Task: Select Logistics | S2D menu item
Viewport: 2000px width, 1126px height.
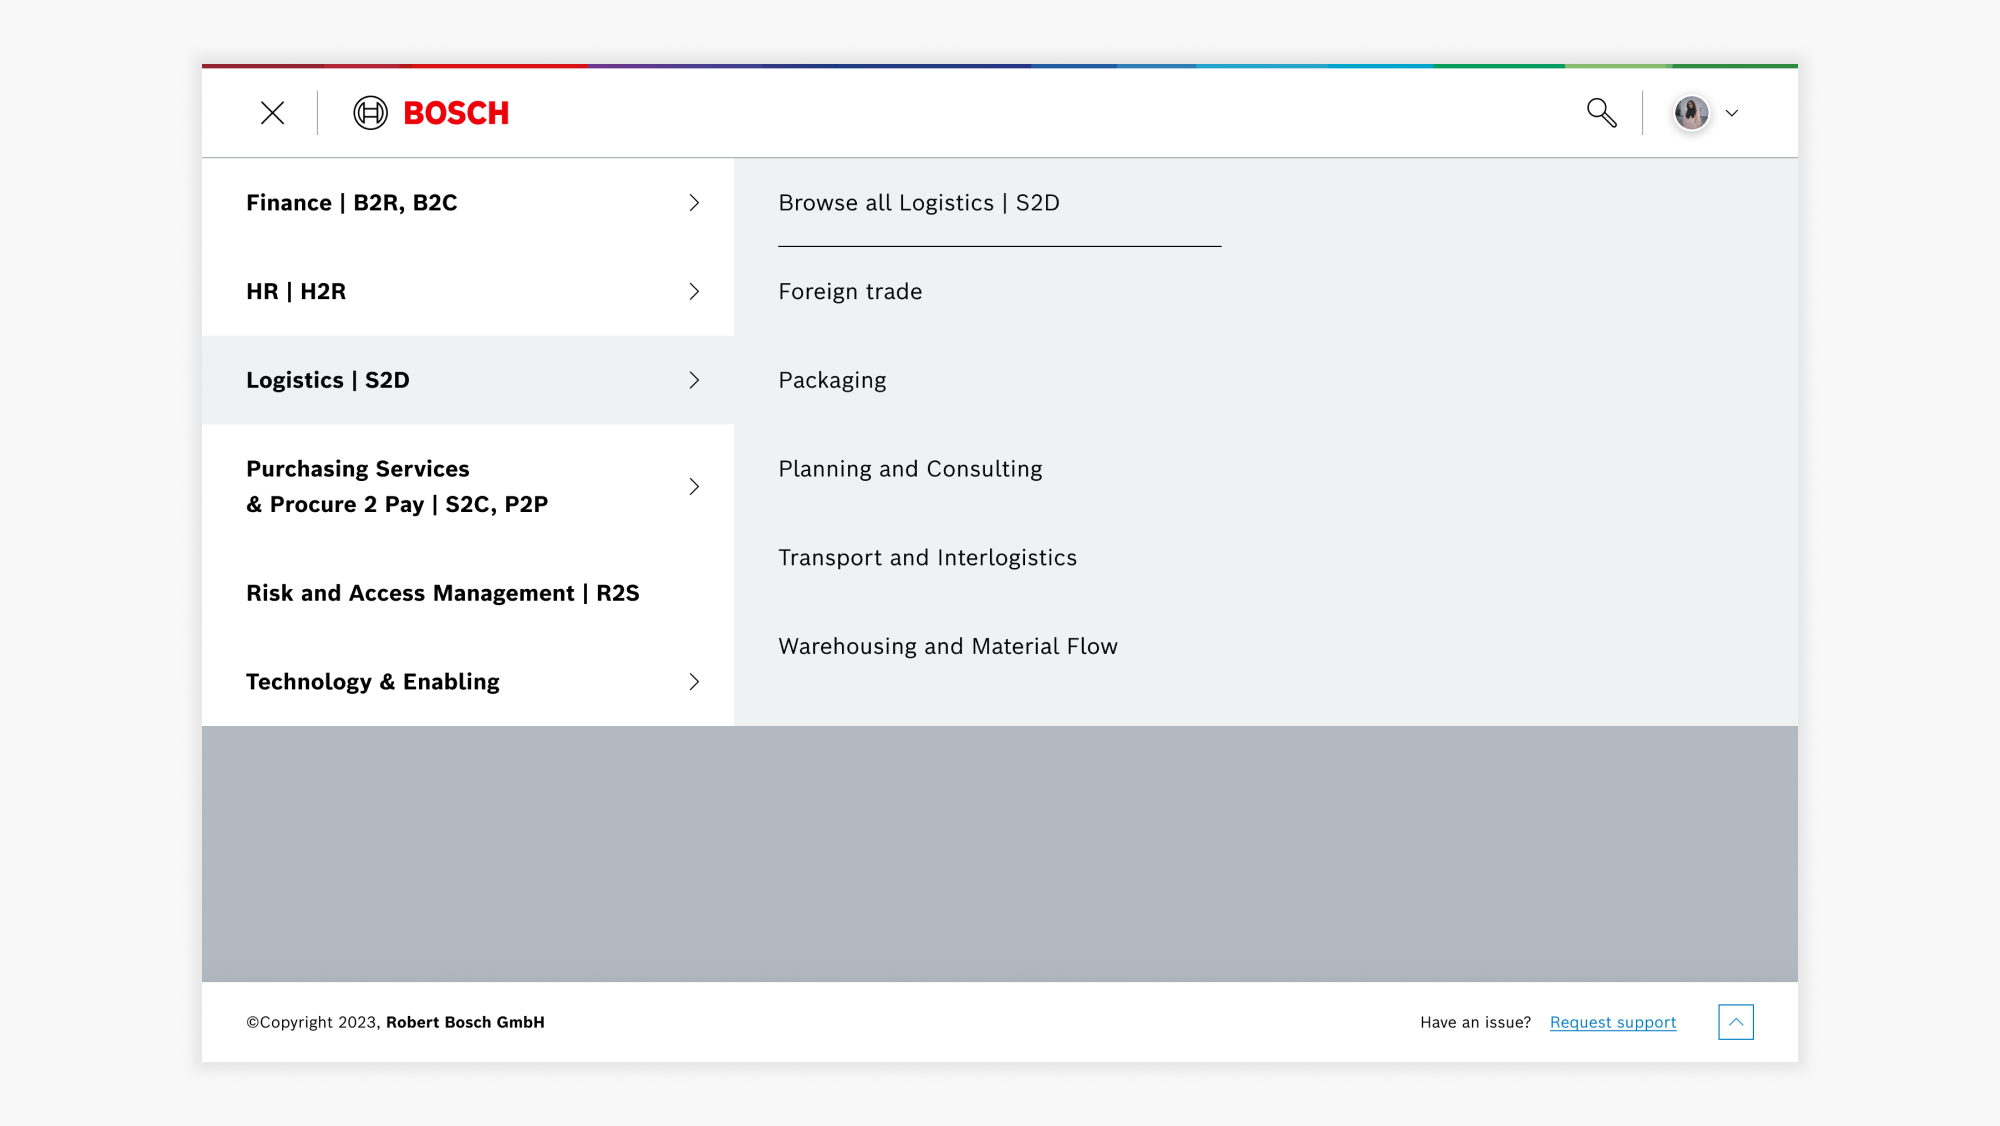Action: coord(328,380)
